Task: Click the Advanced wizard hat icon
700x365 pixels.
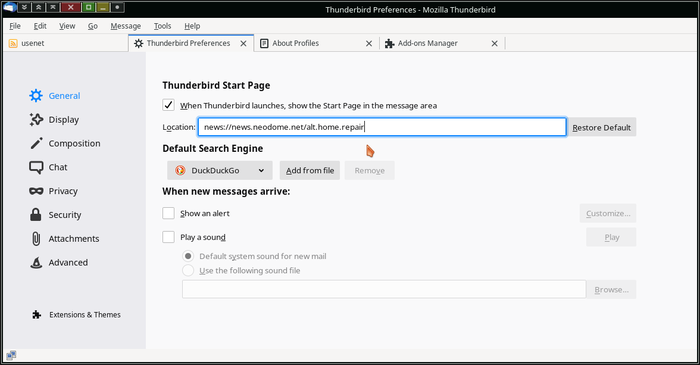Action: [x=36, y=262]
